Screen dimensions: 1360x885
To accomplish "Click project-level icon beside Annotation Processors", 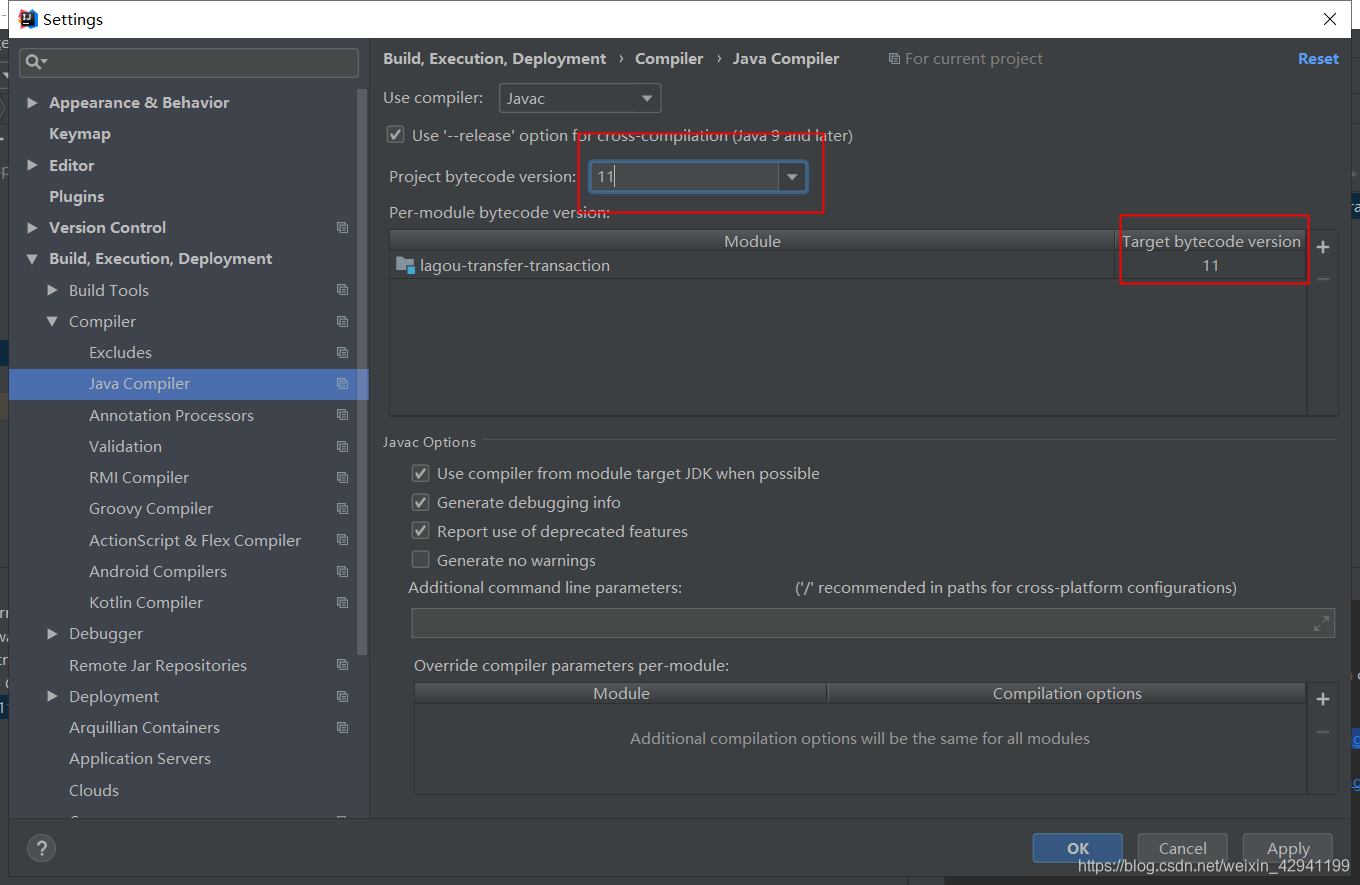I will tap(343, 415).
